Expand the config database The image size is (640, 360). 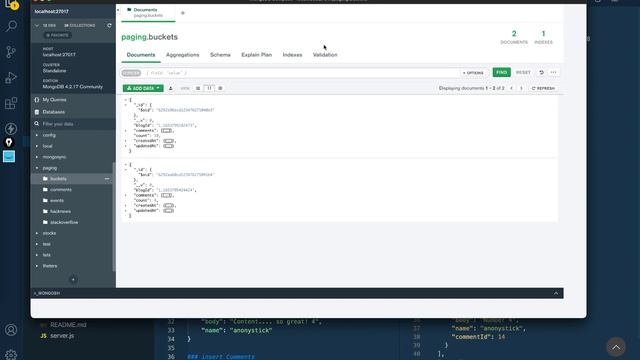coord(37,135)
